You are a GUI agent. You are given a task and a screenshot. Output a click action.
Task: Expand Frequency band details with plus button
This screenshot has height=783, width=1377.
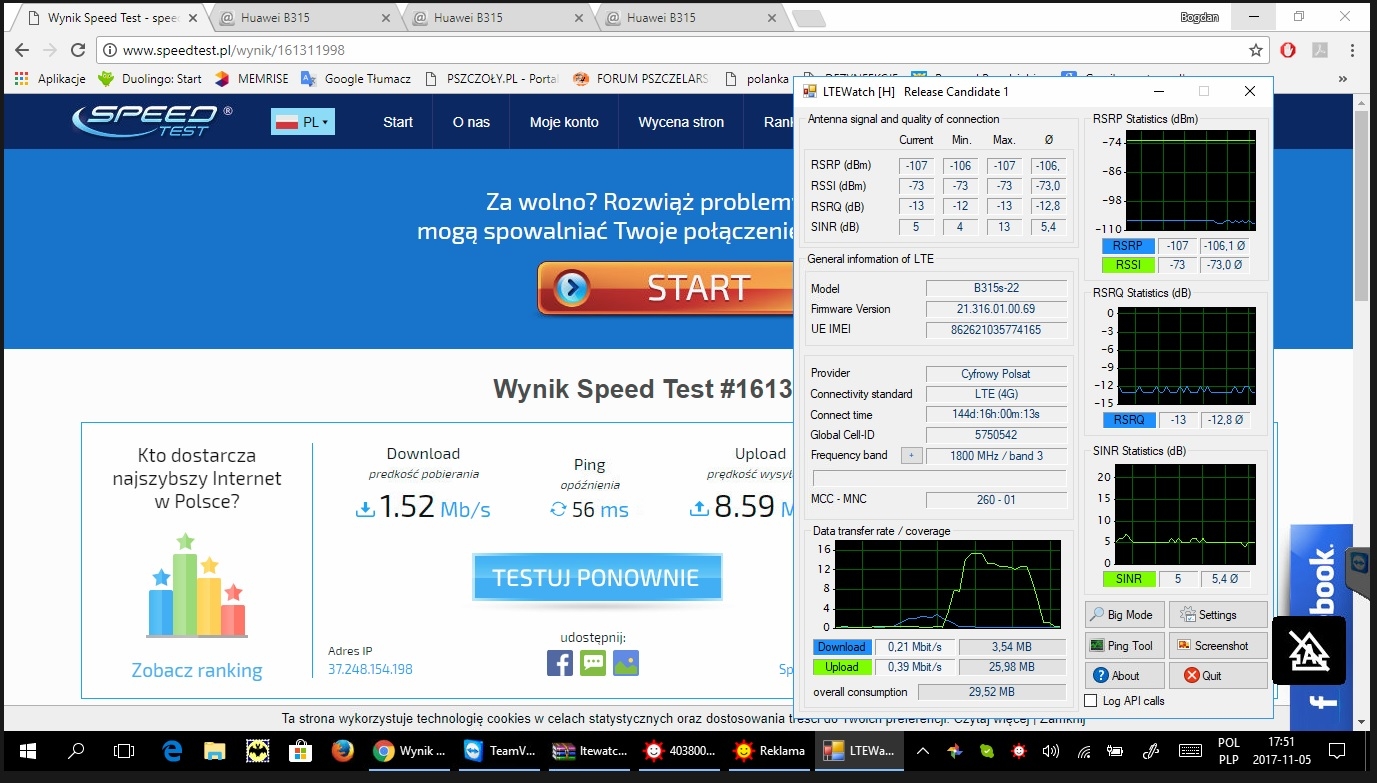(911, 456)
